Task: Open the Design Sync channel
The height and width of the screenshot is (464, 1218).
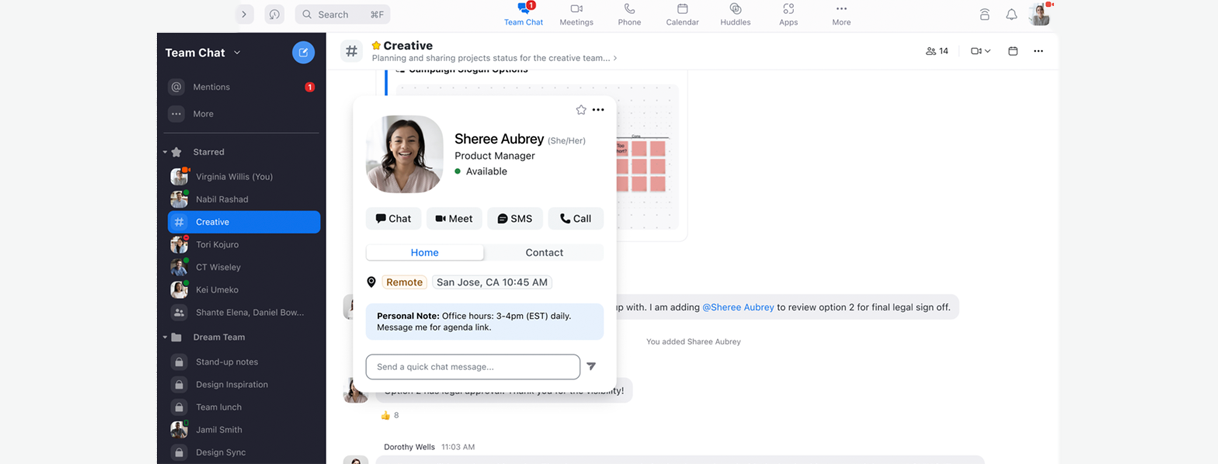Action: (x=244, y=452)
